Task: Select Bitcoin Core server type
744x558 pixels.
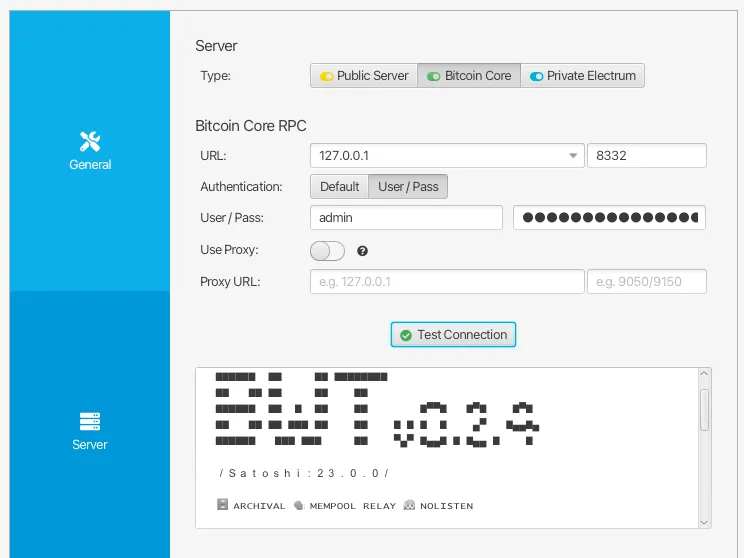Action: click(469, 76)
